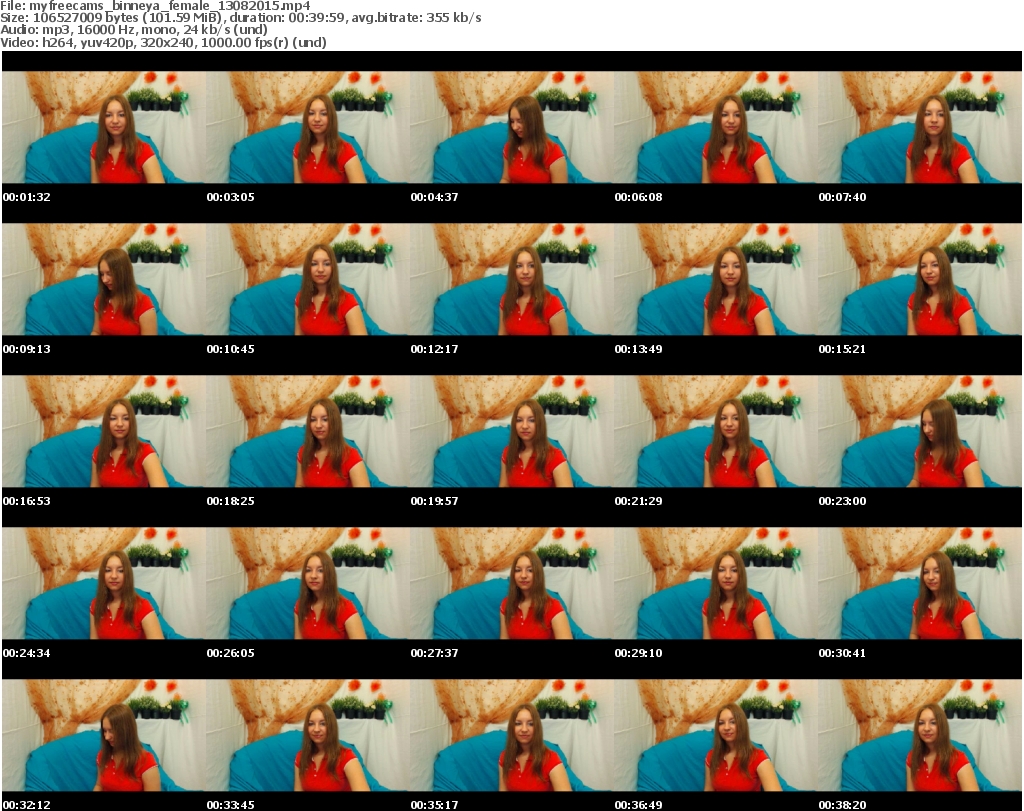Viewport: 1024px width, 811px height.
Task: Click the frame thumbnail stamped 00:27:37
Action: 512,583
